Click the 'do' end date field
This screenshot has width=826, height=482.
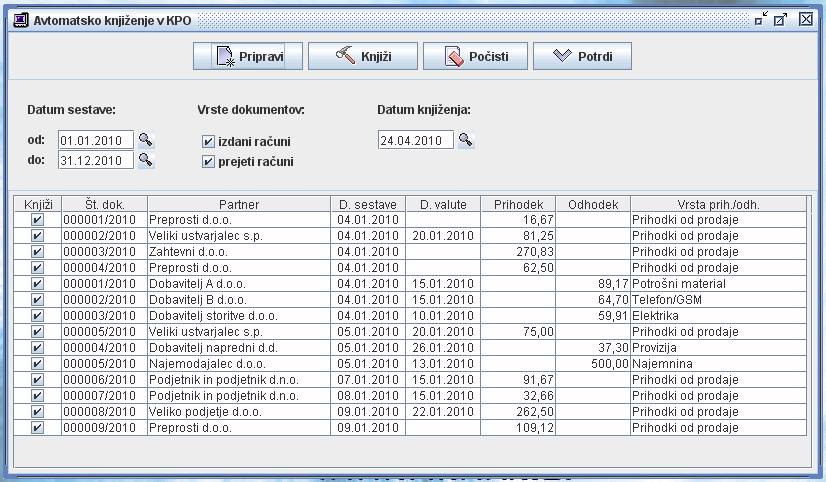95,160
